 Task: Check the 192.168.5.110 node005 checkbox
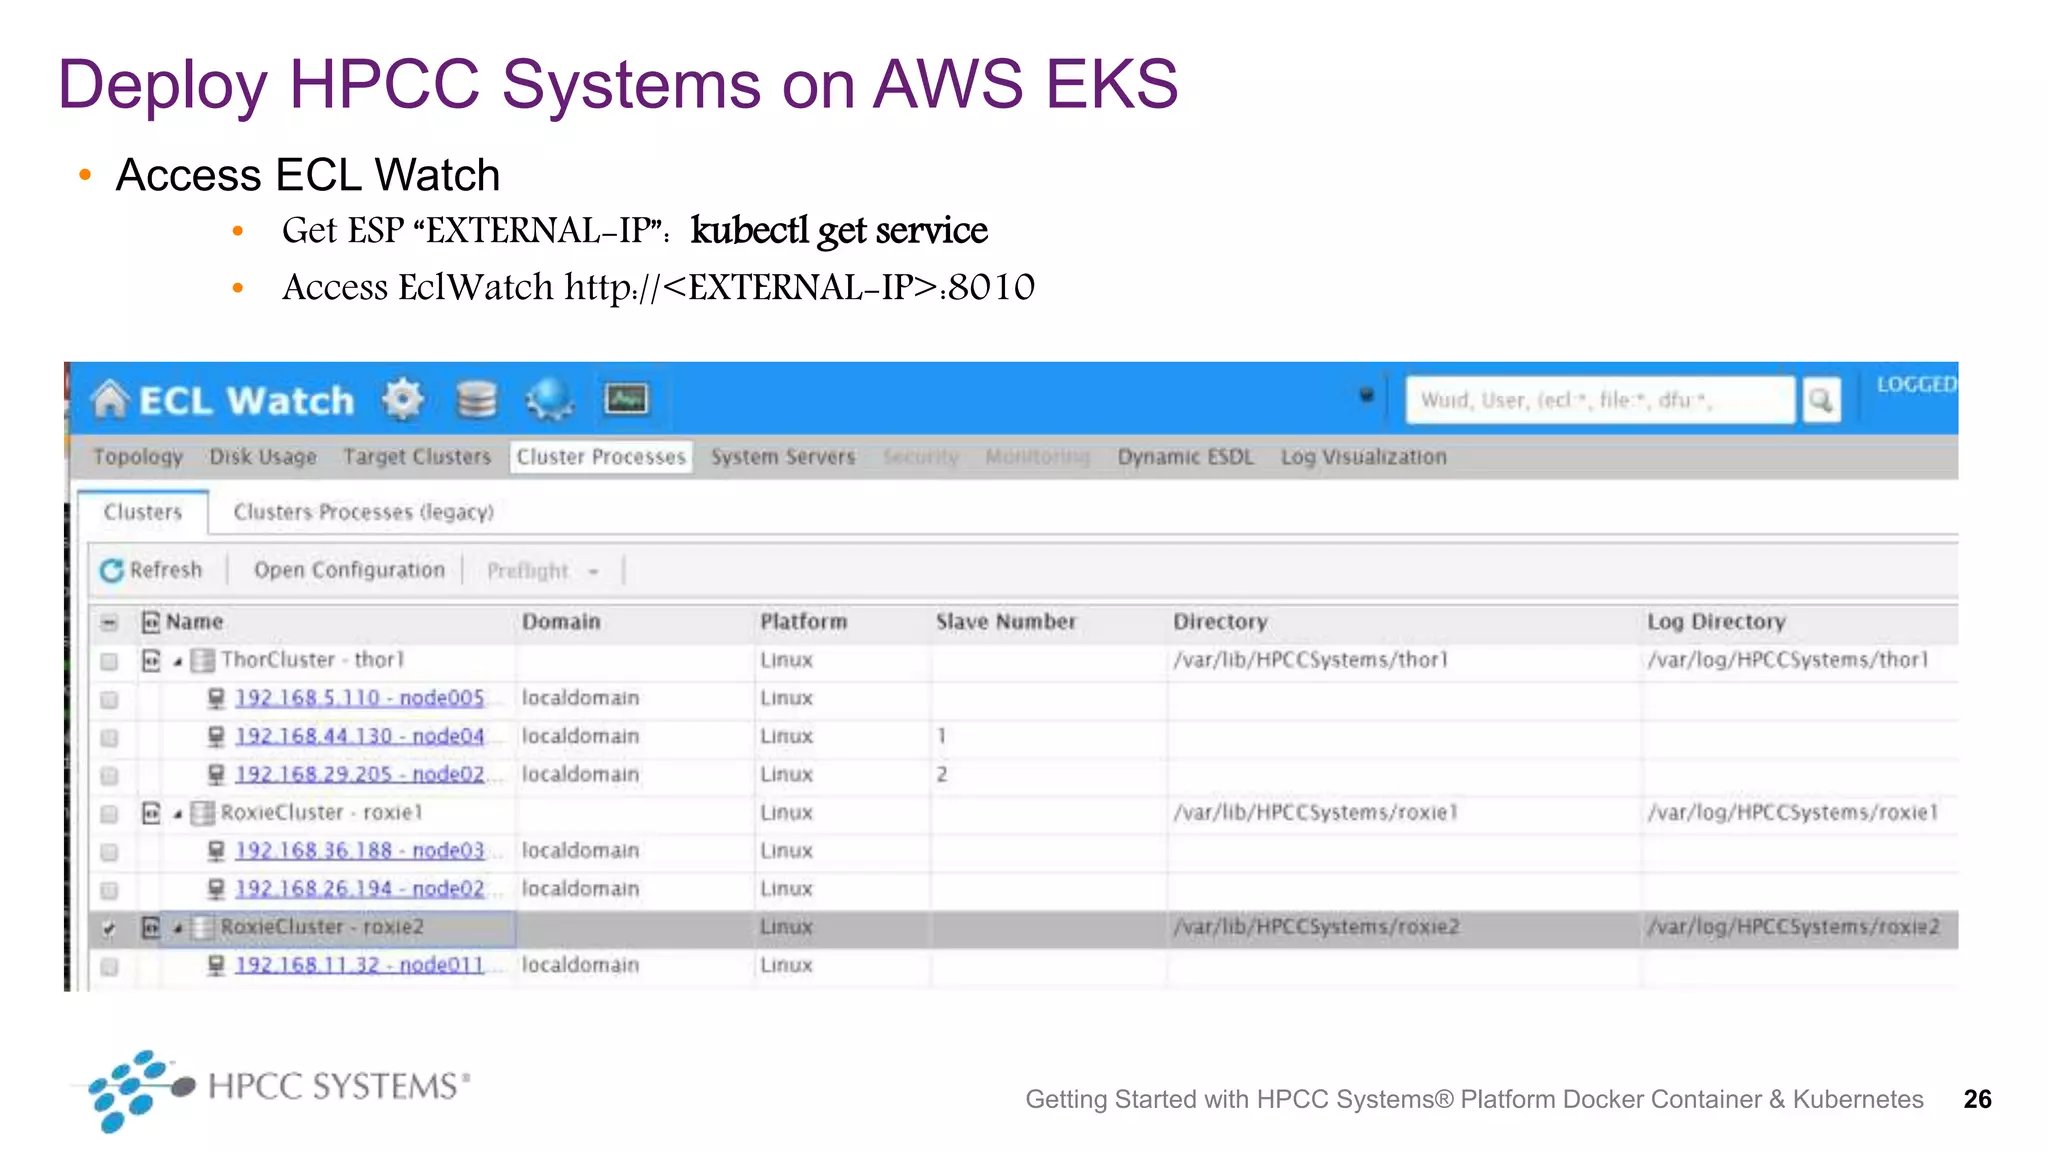pos(109,699)
